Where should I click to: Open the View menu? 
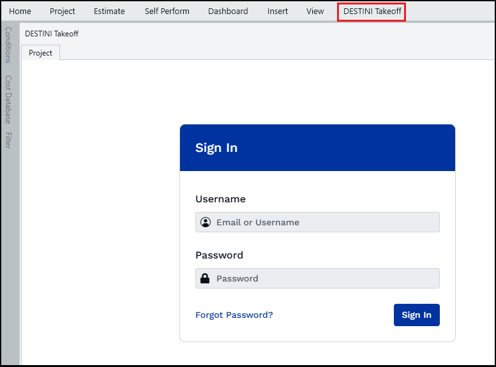pos(315,11)
